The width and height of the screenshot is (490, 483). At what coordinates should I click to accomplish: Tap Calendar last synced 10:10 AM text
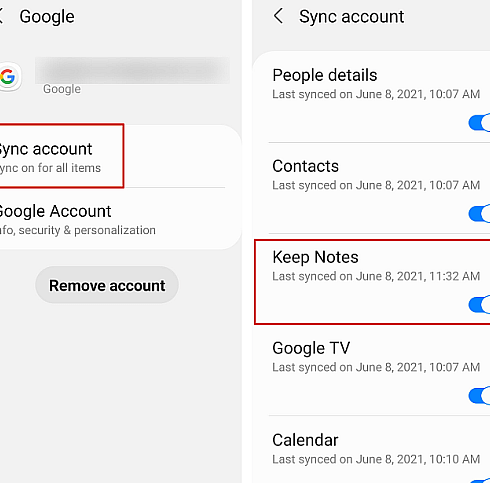click(376, 459)
